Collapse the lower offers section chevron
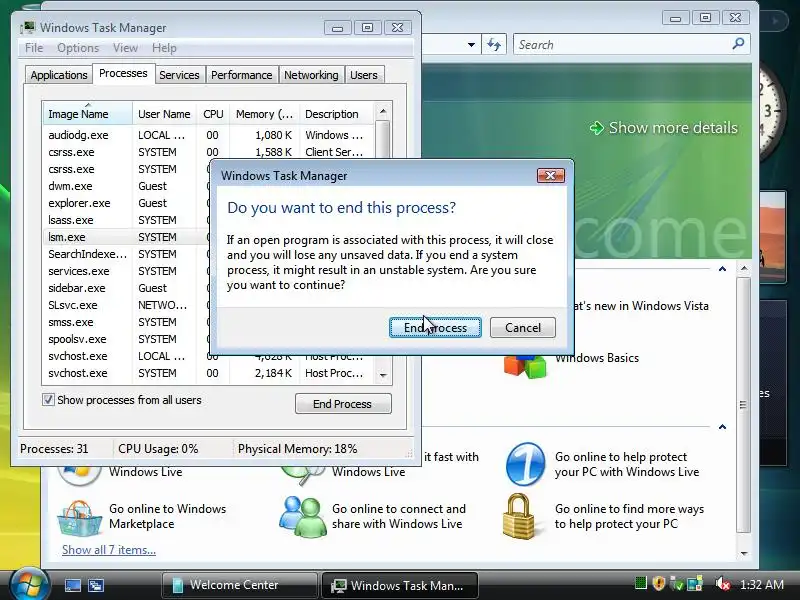 (x=722, y=427)
